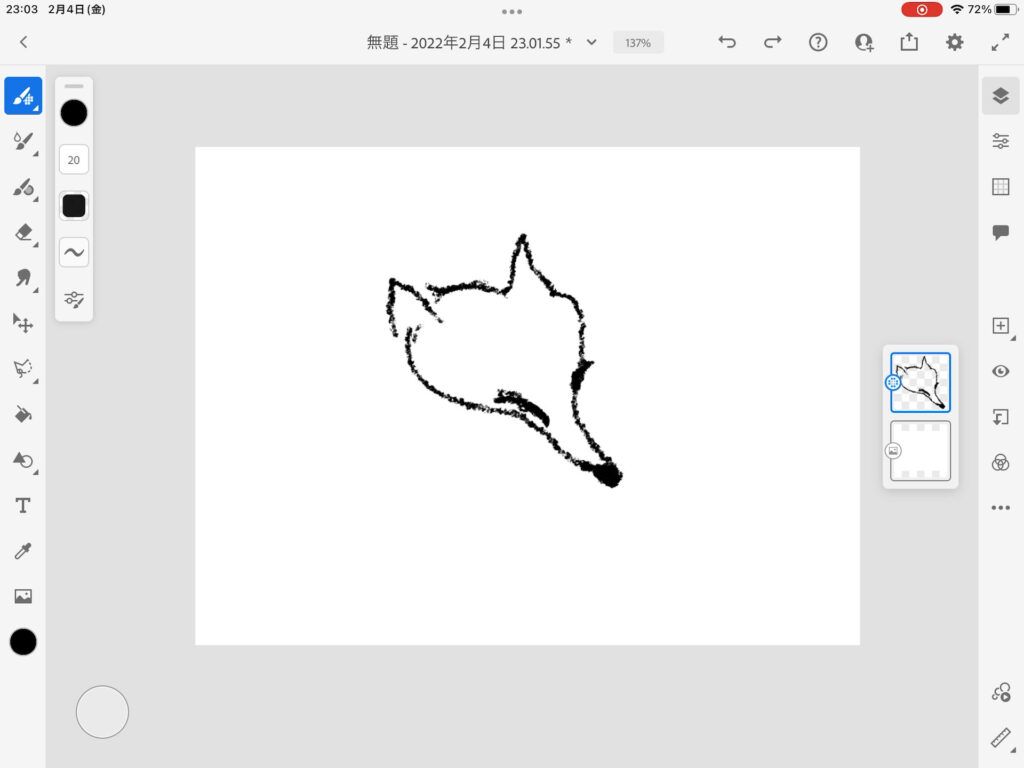Toggle visibility of the selected layer
The width and height of the screenshot is (1024, 768).
point(1000,371)
